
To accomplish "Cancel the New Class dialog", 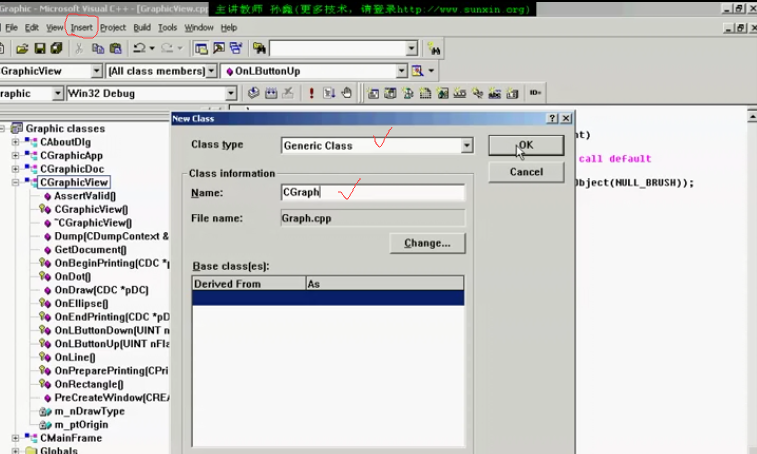I will coord(526,172).
